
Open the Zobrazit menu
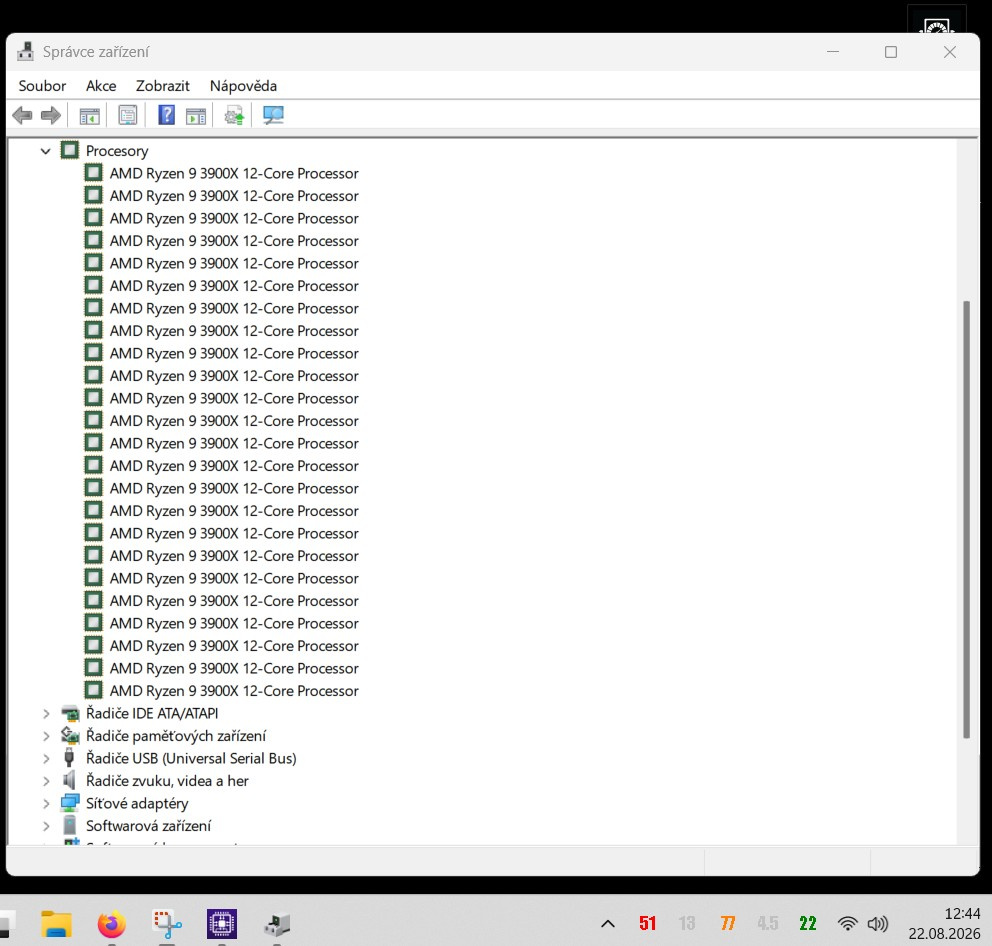click(163, 86)
